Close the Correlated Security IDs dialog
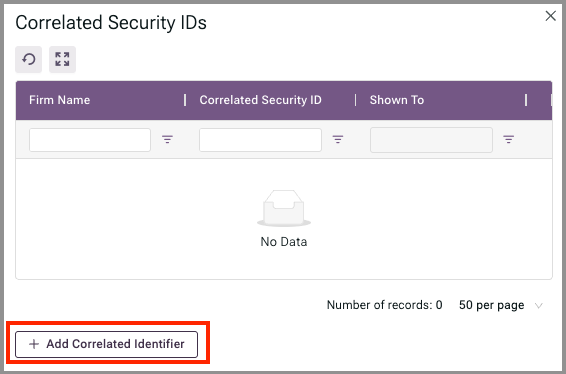Image resolution: width=566 pixels, height=374 pixels. (x=550, y=16)
